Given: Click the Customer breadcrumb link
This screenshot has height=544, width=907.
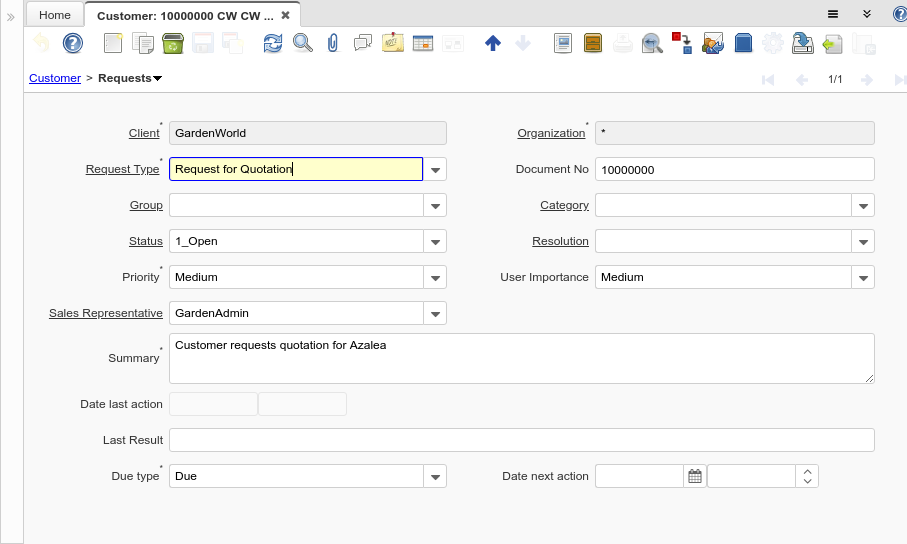Looking at the screenshot, I should click(55, 78).
